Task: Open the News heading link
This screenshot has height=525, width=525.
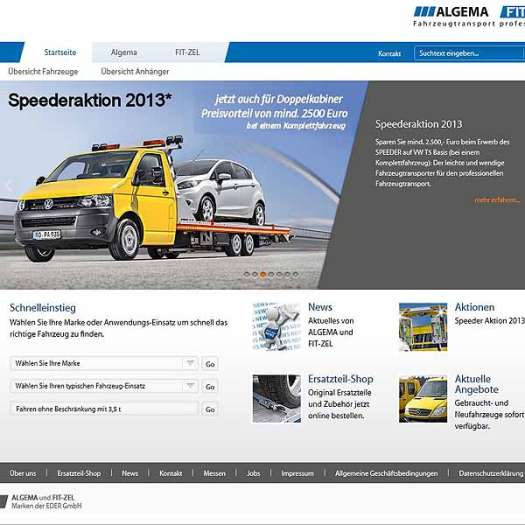Action: tap(320, 307)
